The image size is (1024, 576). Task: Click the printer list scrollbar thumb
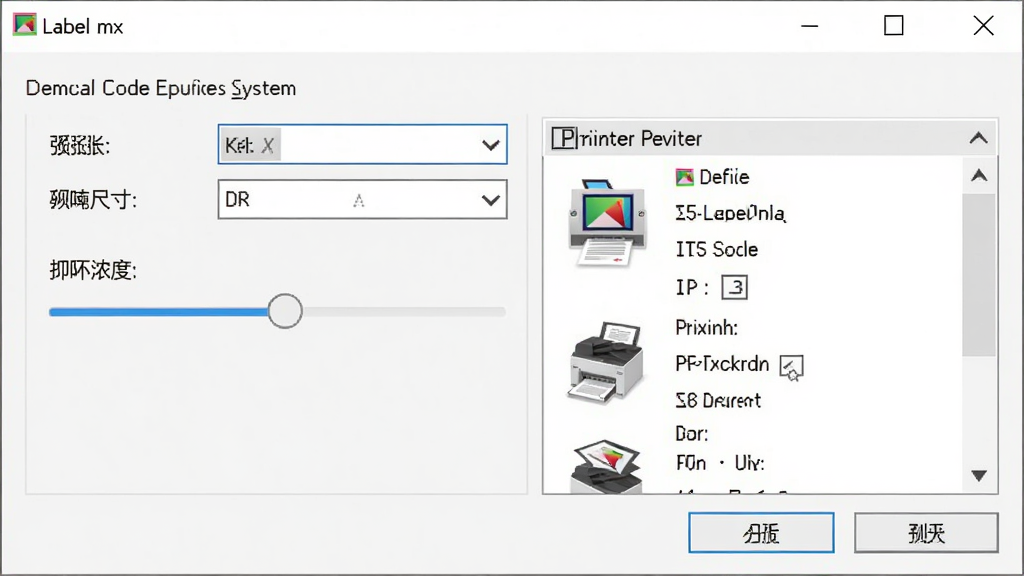(x=979, y=274)
